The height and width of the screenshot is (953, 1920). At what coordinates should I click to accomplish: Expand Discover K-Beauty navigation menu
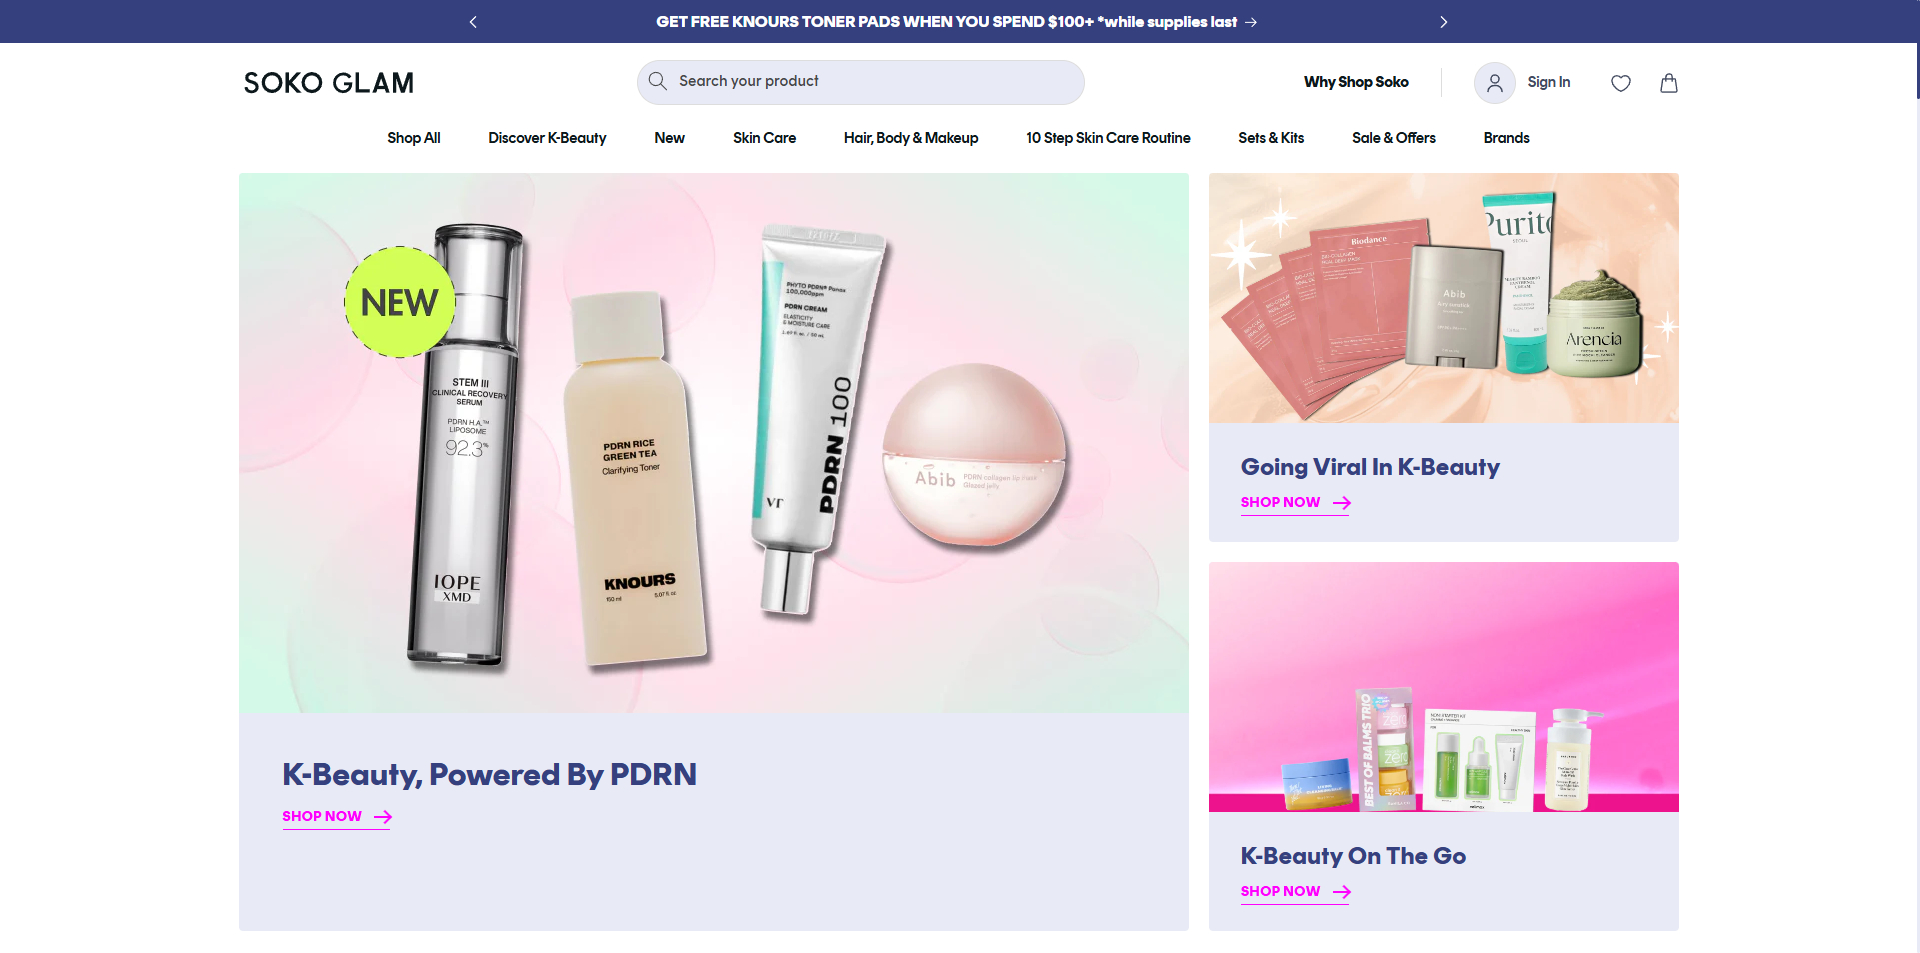(x=547, y=138)
